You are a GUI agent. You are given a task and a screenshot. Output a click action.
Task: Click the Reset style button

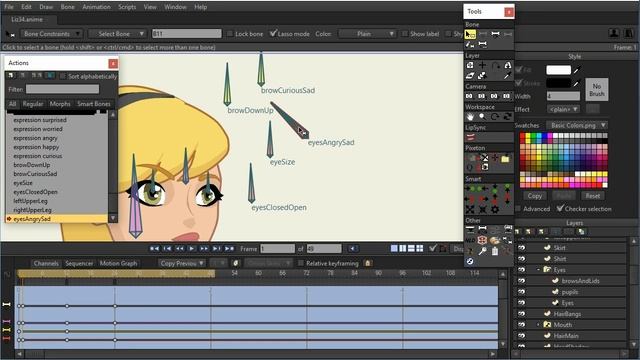593,196
